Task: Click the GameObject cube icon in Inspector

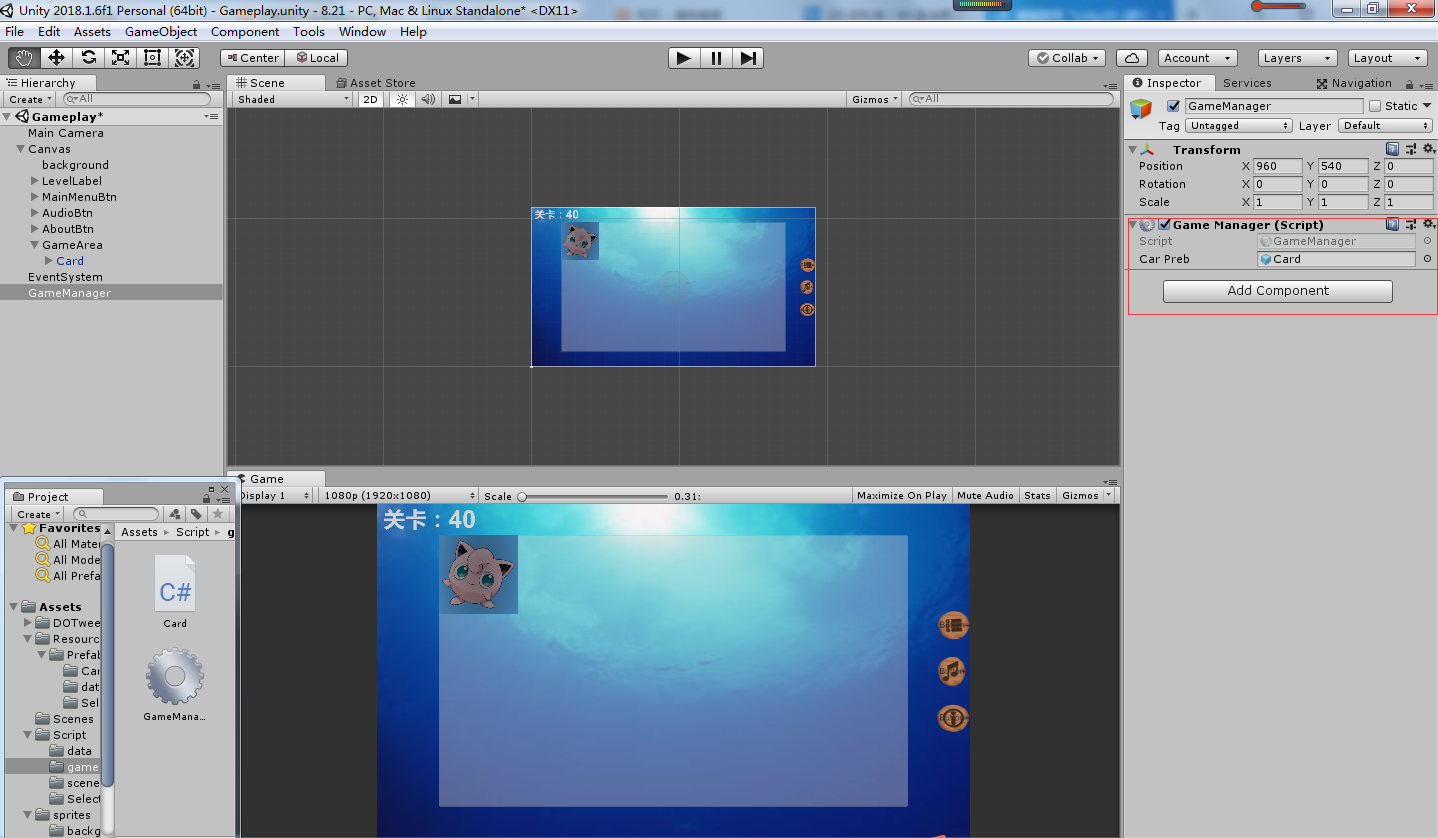Action: [1141, 109]
